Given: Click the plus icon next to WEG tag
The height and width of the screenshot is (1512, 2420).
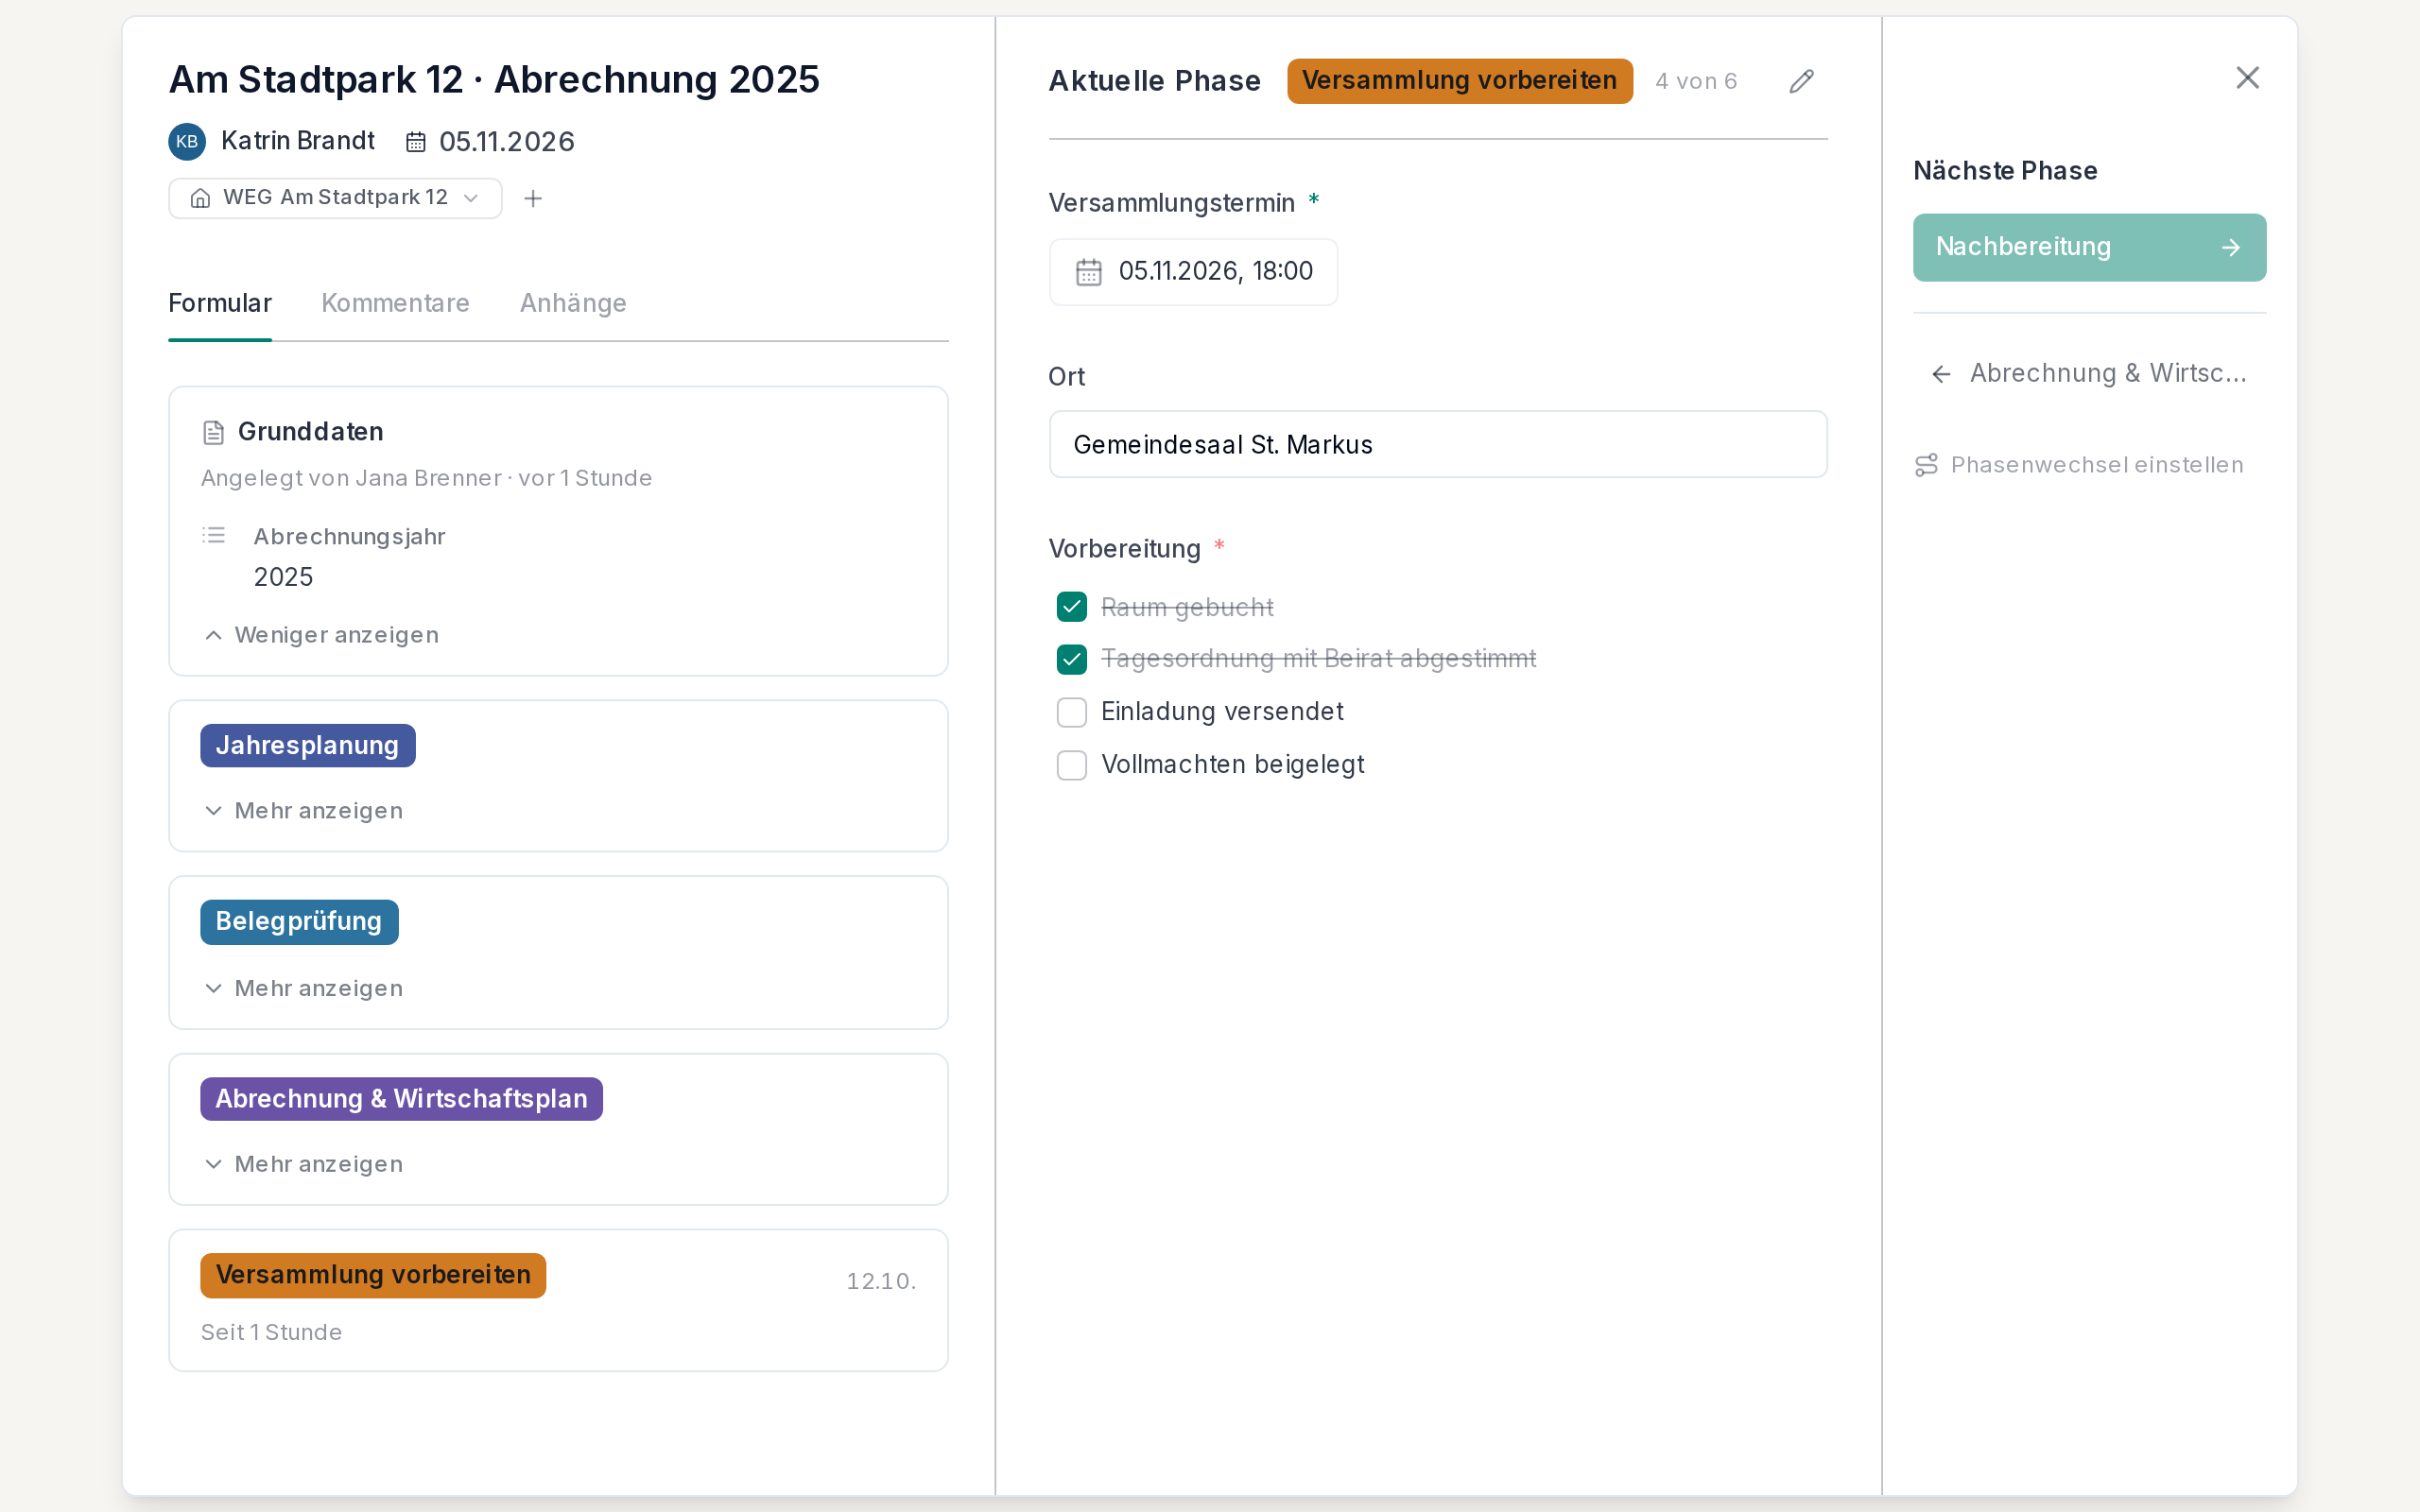Looking at the screenshot, I should click(533, 198).
